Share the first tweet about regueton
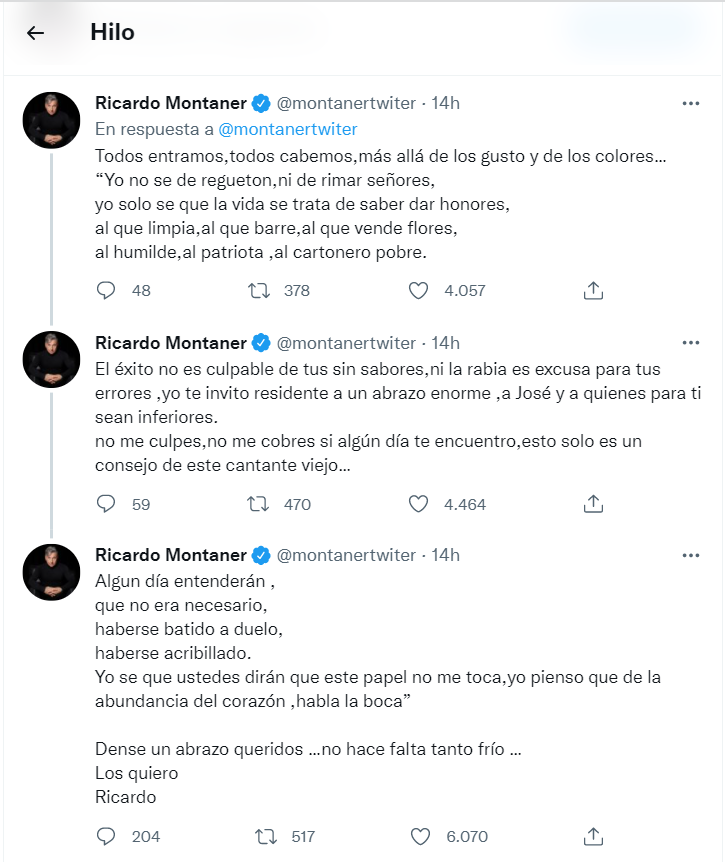This screenshot has width=725, height=862. 593,290
